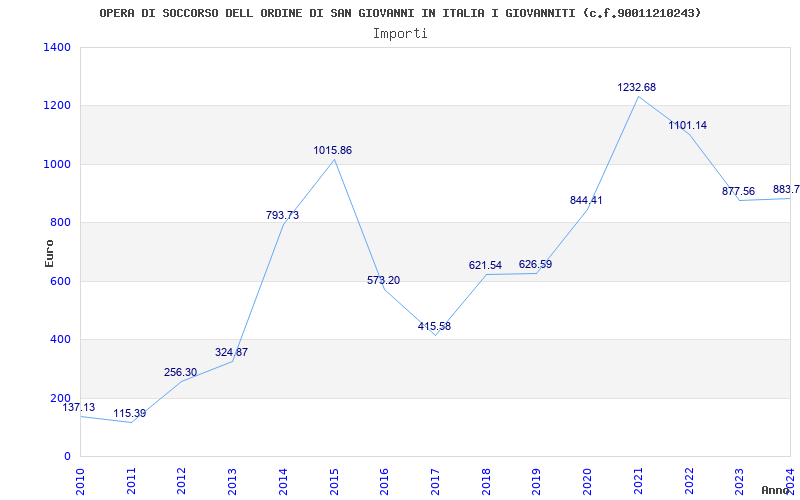Viewport: 800px width, 500px height.
Task: Click the 800 y-axis tick label
Action: click(61, 222)
